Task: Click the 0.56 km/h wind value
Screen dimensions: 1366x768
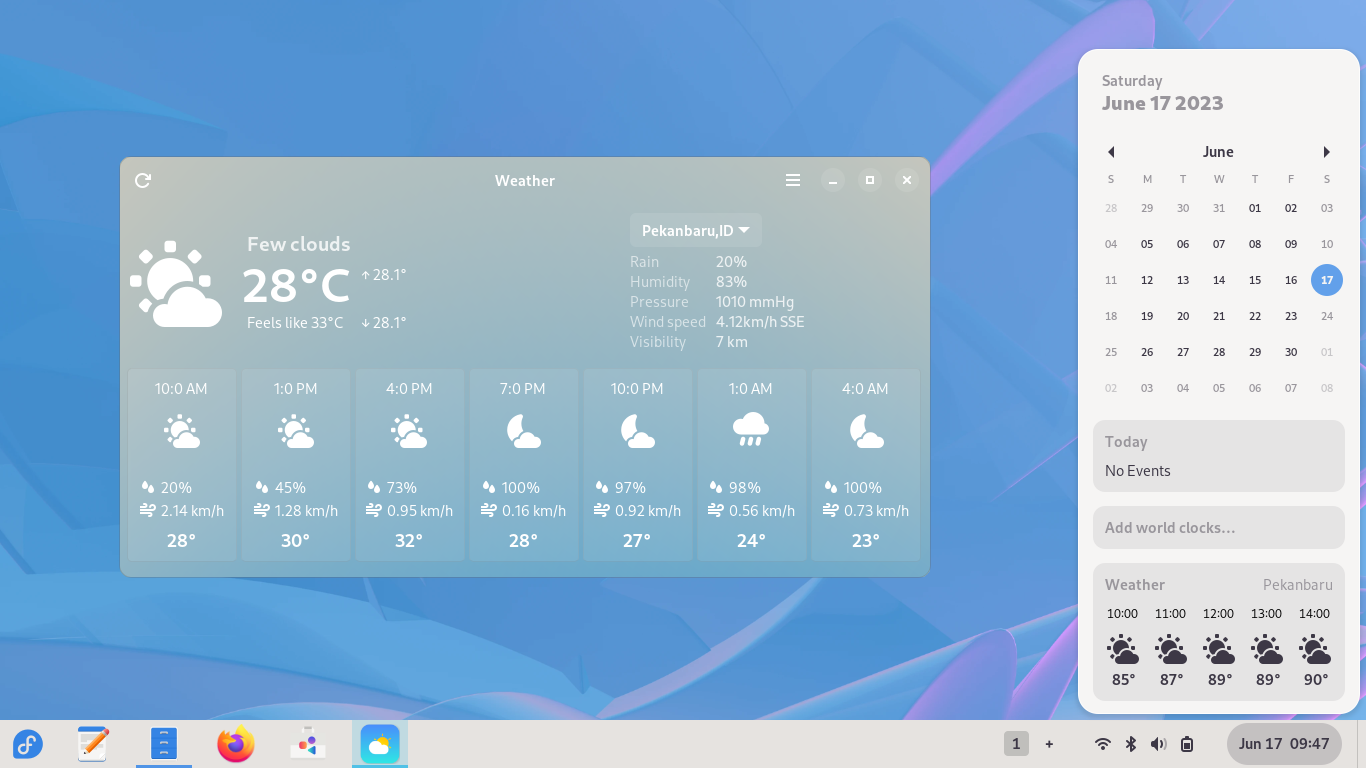Action: (x=763, y=511)
